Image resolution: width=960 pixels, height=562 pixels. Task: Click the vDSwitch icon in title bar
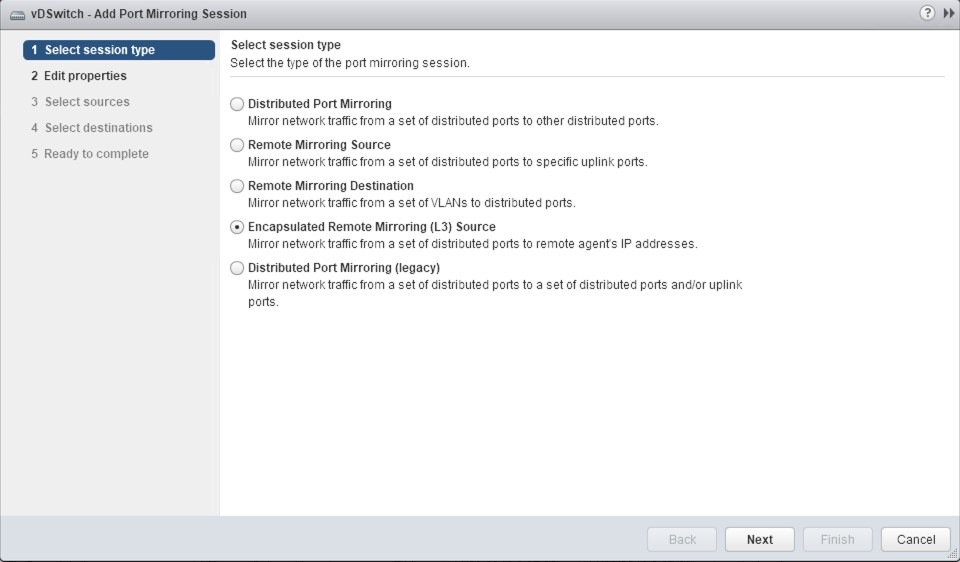(10, 14)
